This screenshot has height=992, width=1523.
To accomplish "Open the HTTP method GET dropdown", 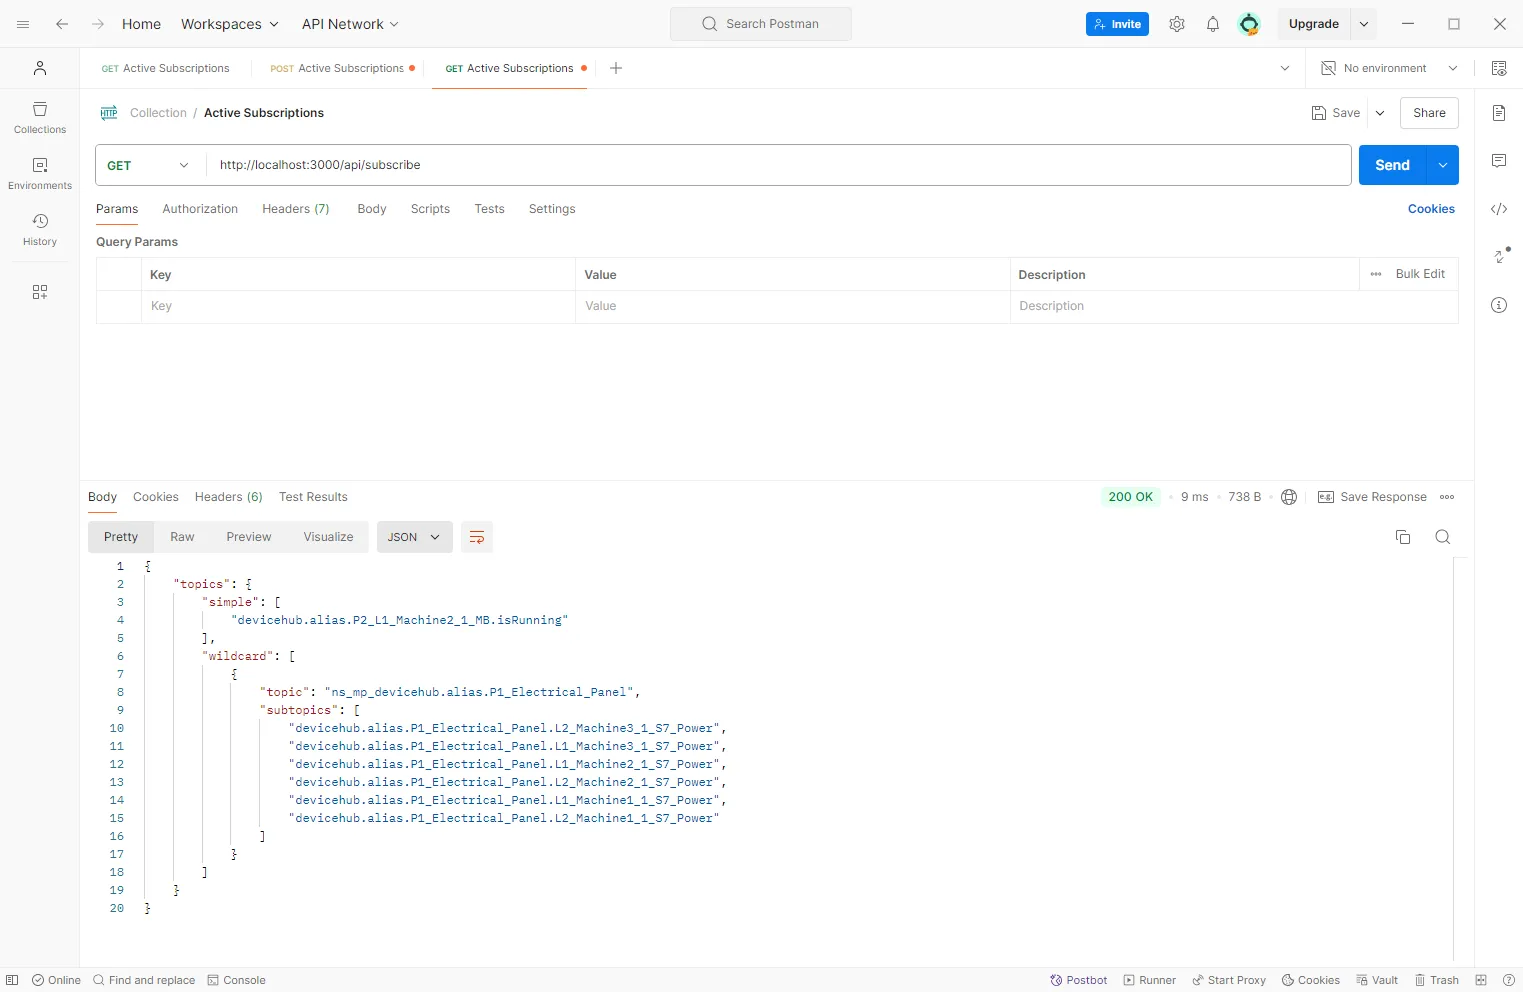I will (x=150, y=165).
